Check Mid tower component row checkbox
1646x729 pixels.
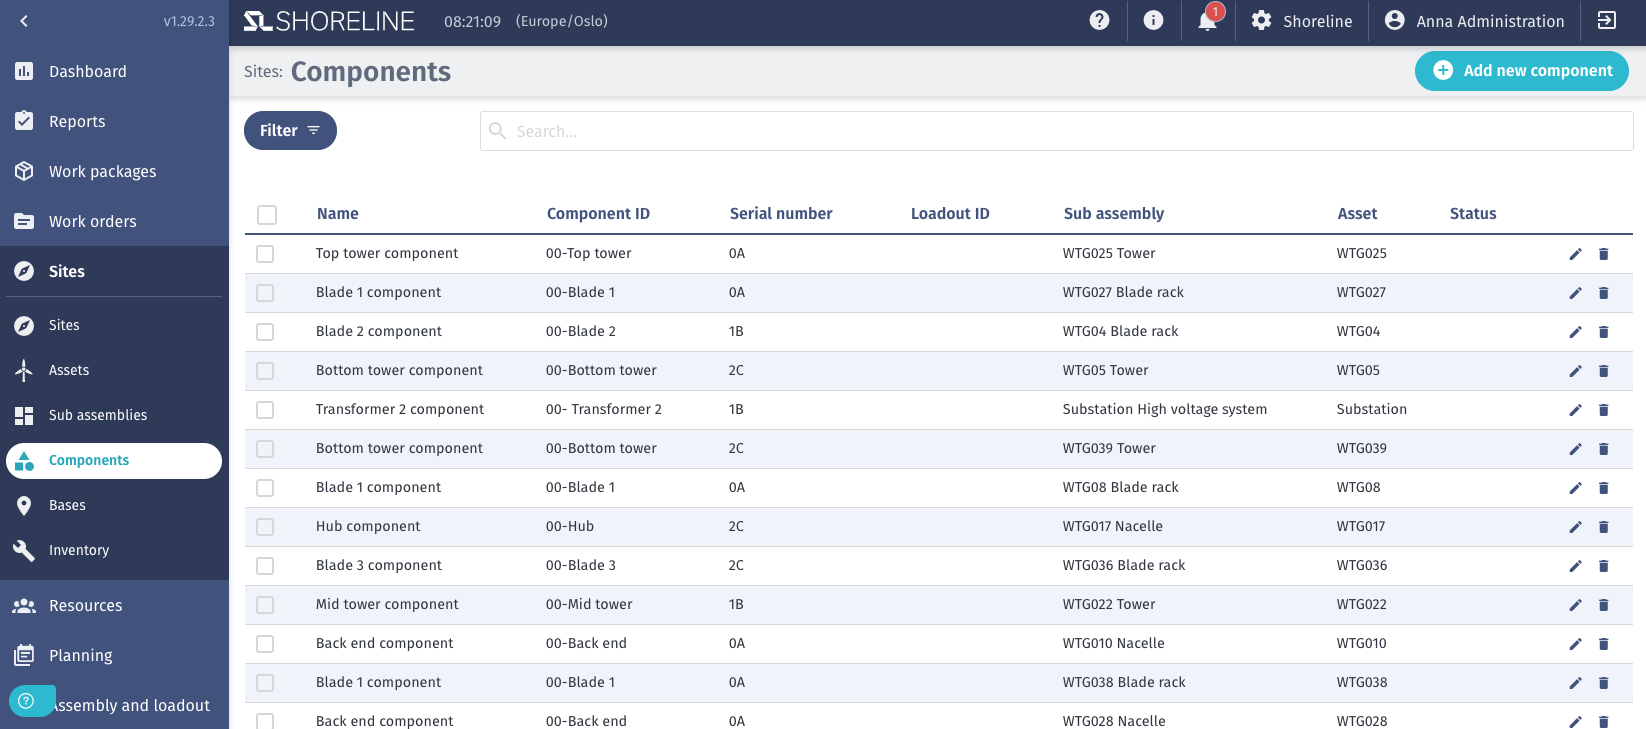coord(265,605)
